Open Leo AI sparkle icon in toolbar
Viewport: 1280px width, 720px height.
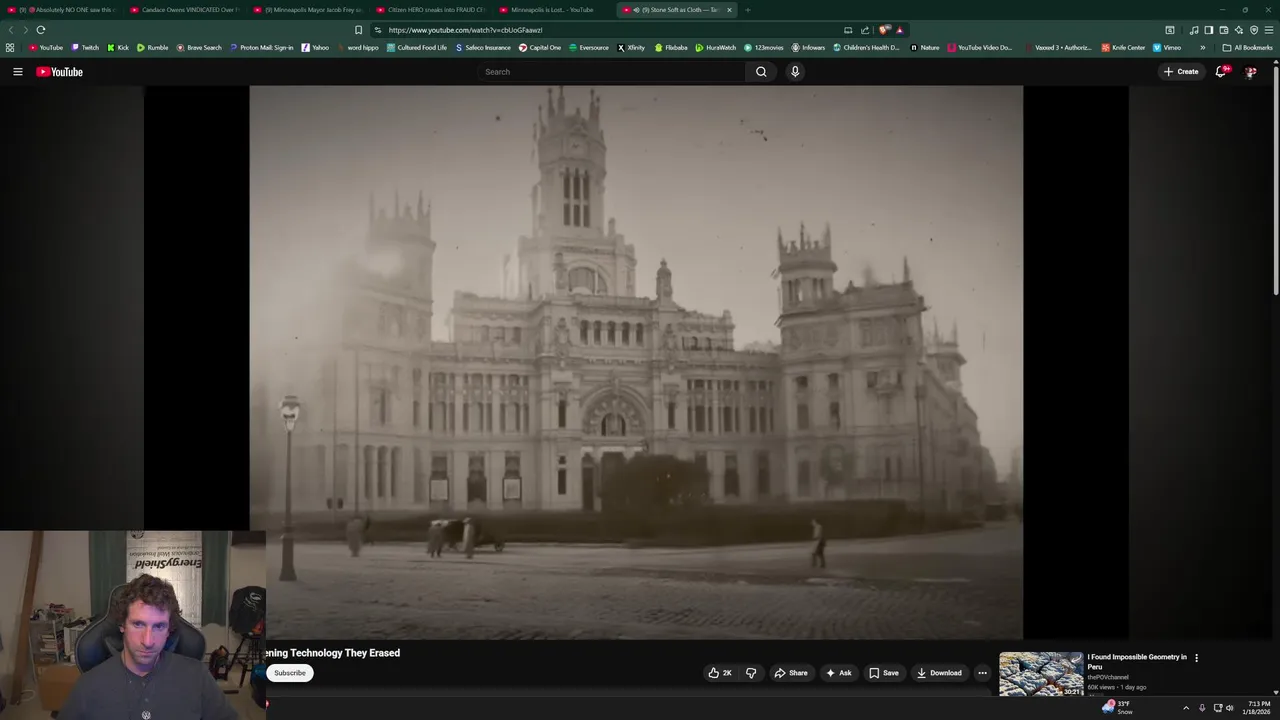pos(1238,30)
